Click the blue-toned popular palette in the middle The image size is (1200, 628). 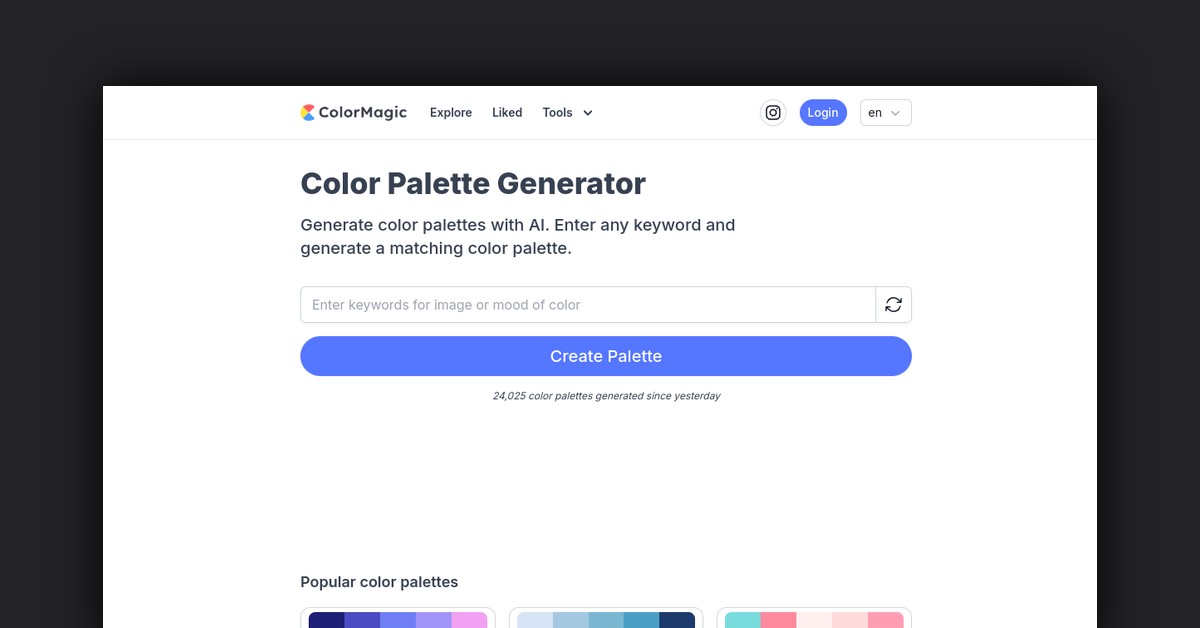tap(606, 621)
